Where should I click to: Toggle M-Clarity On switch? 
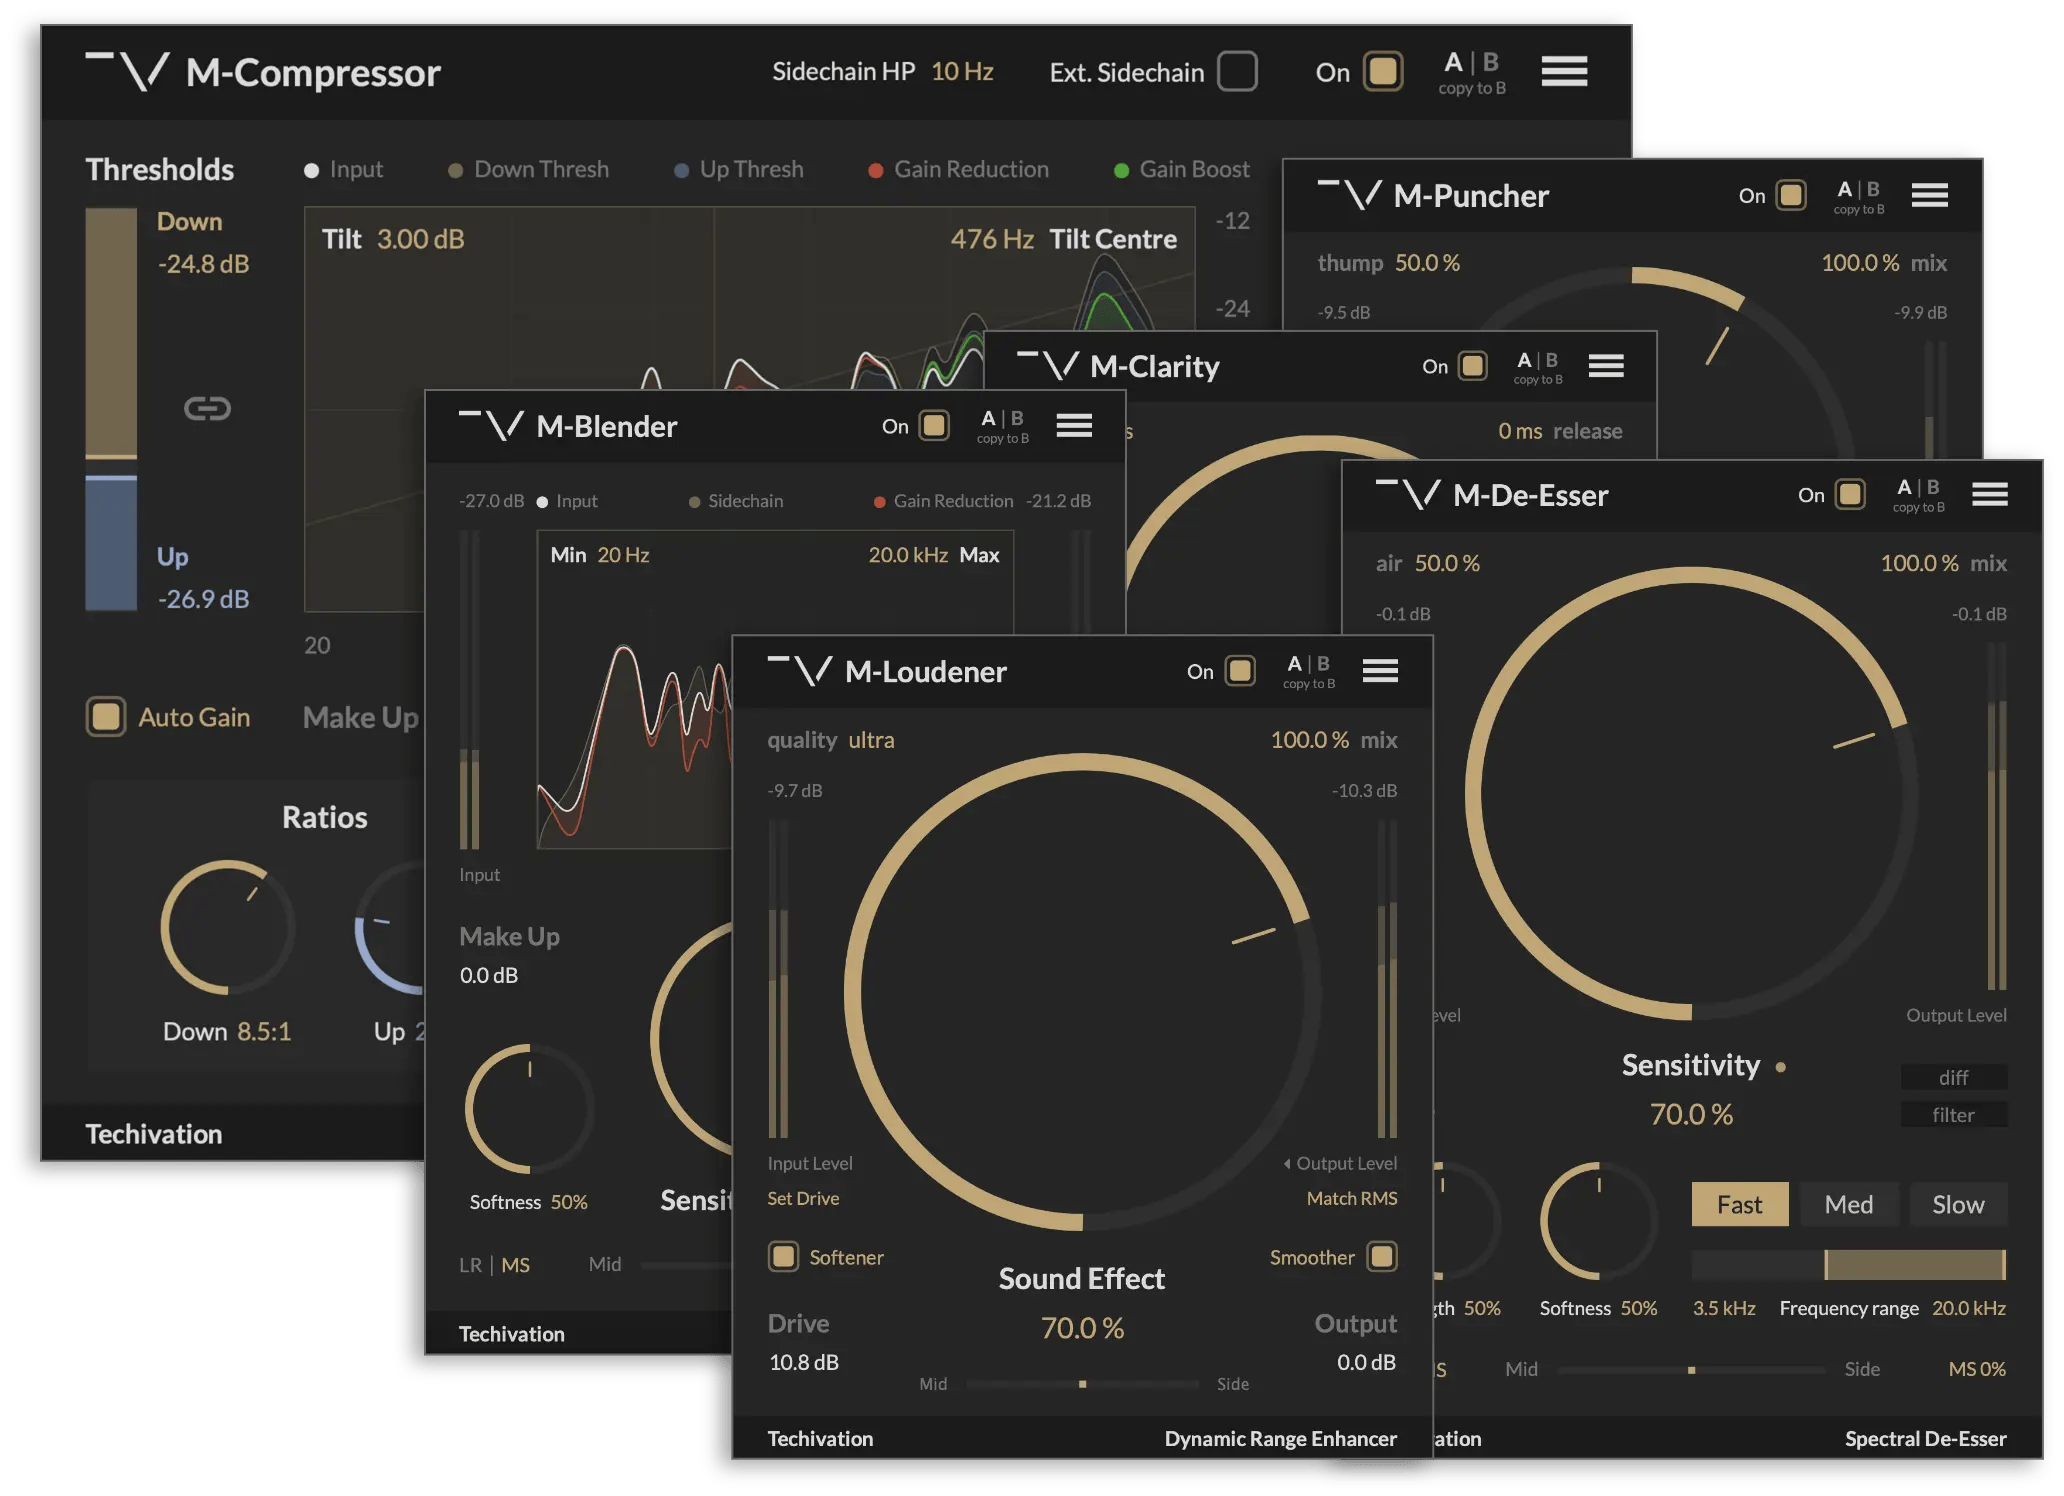[1472, 366]
